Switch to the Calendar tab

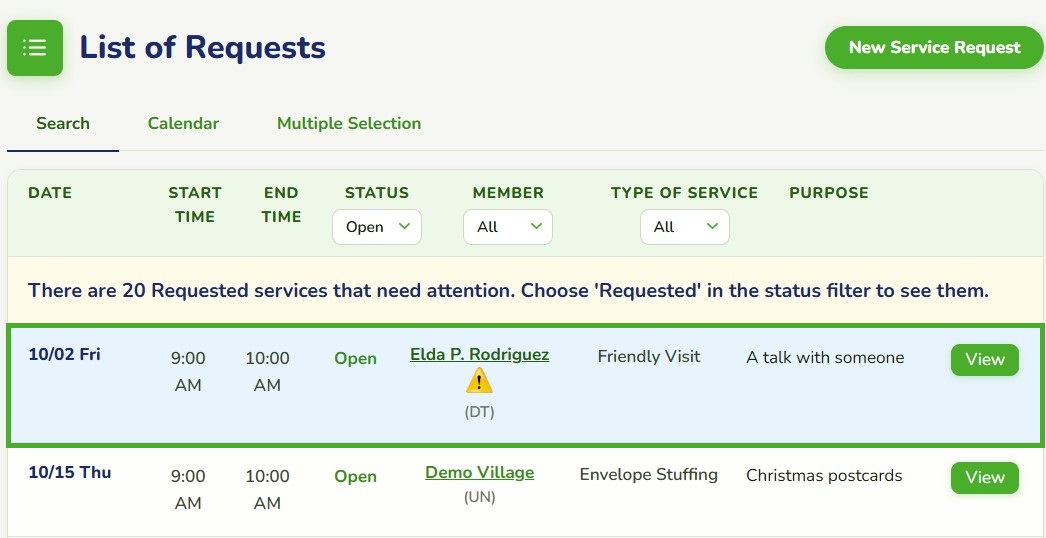183,123
